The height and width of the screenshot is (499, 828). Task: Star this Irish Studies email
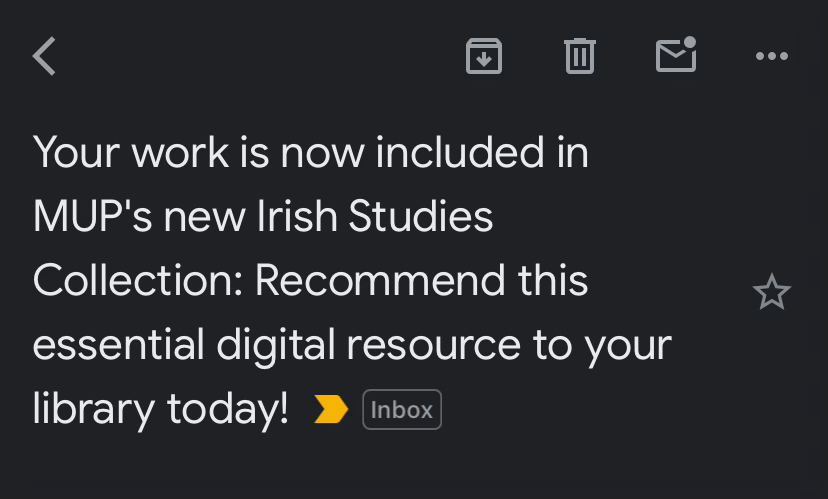click(771, 293)
